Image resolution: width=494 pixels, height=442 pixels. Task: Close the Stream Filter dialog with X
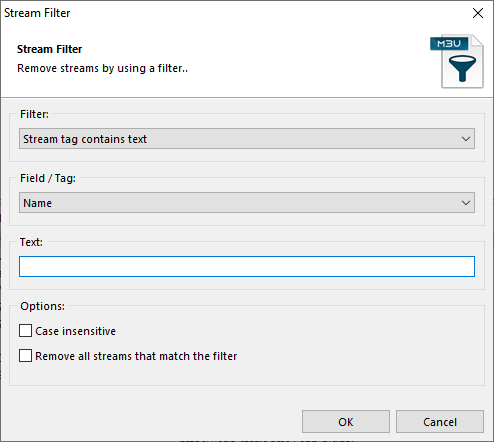pos(478,13)
